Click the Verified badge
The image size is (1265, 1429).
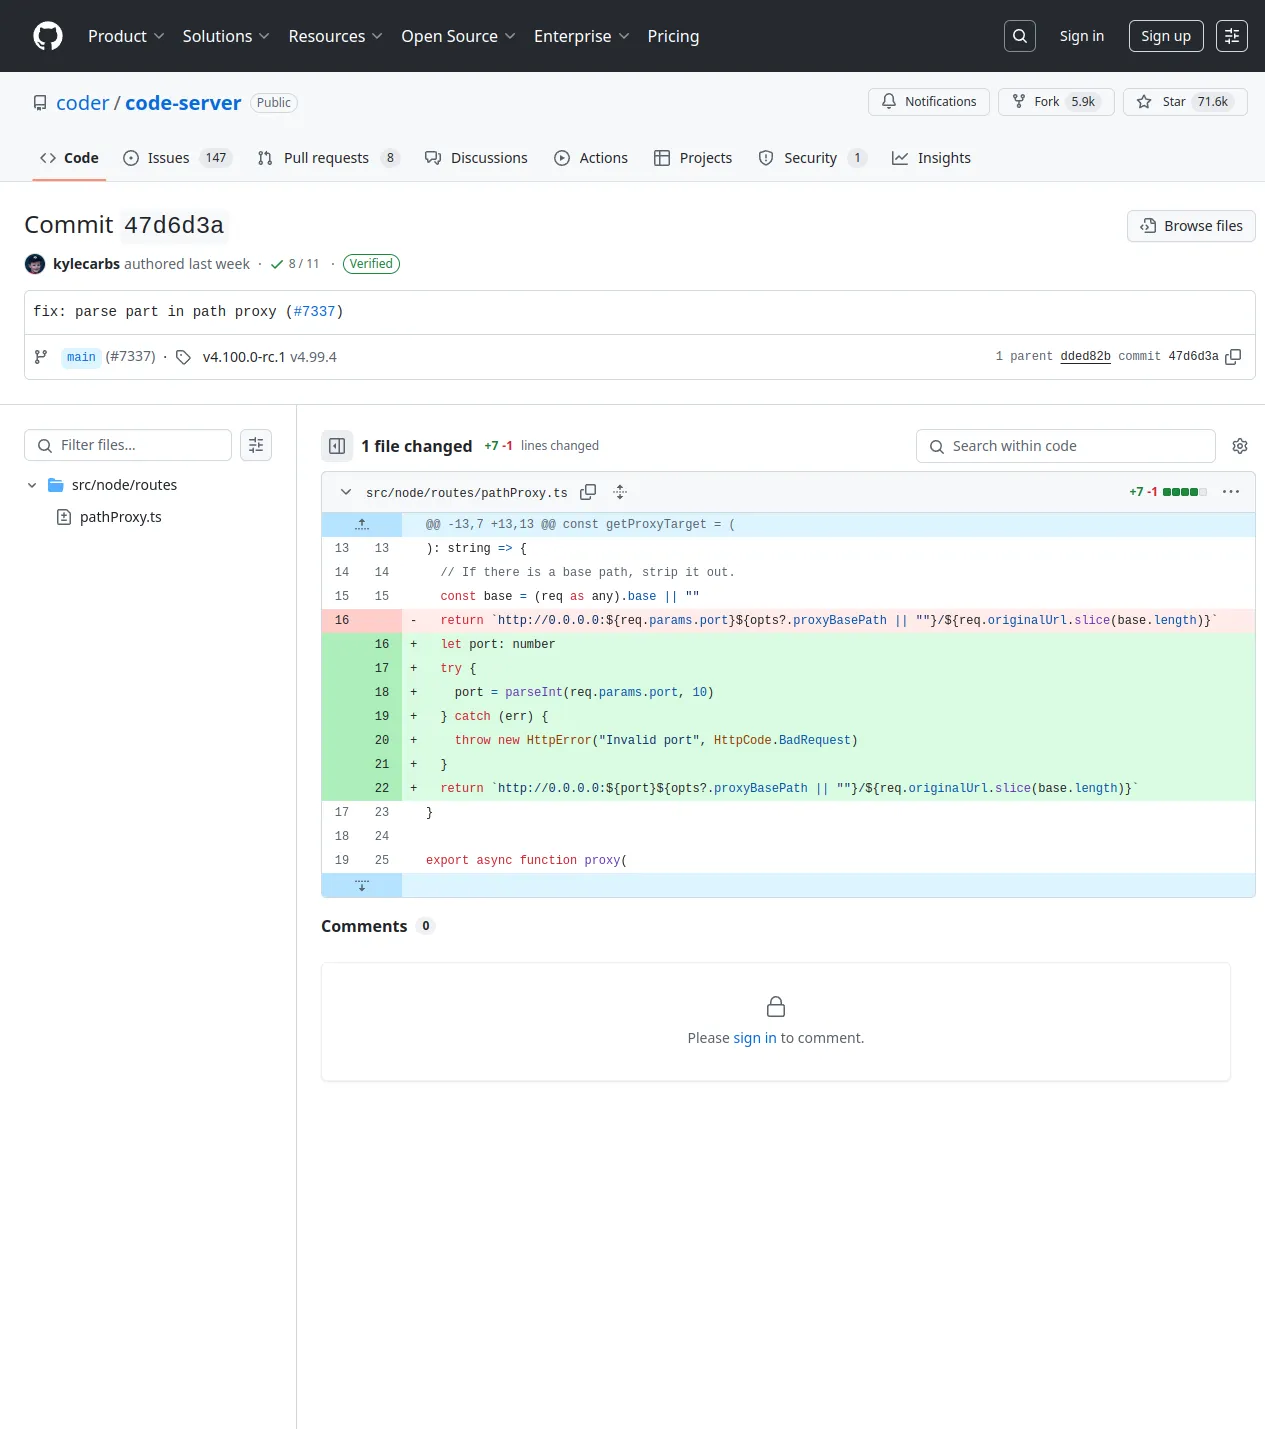click(x=371, y=264)
